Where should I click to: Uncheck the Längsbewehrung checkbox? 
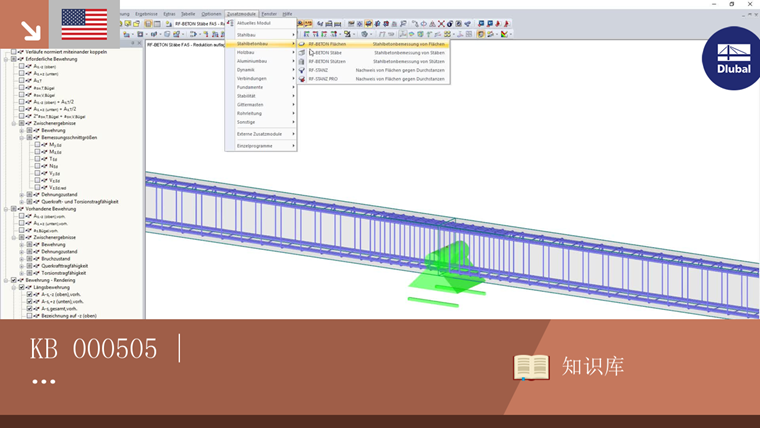coord(21,287)
